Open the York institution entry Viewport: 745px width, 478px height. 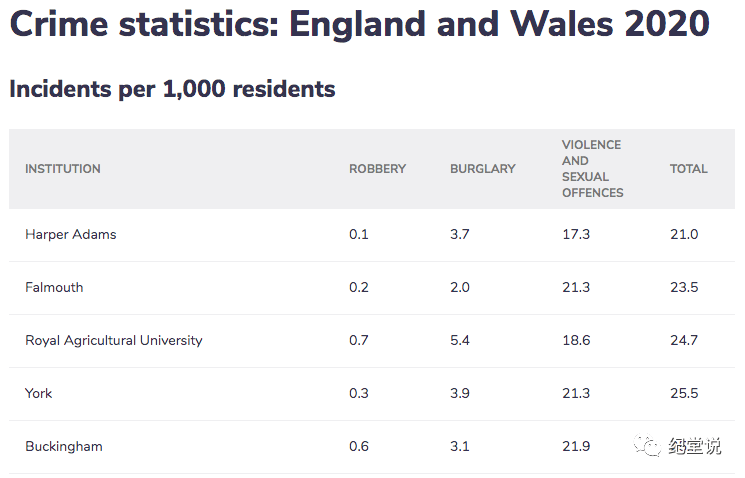39,393
